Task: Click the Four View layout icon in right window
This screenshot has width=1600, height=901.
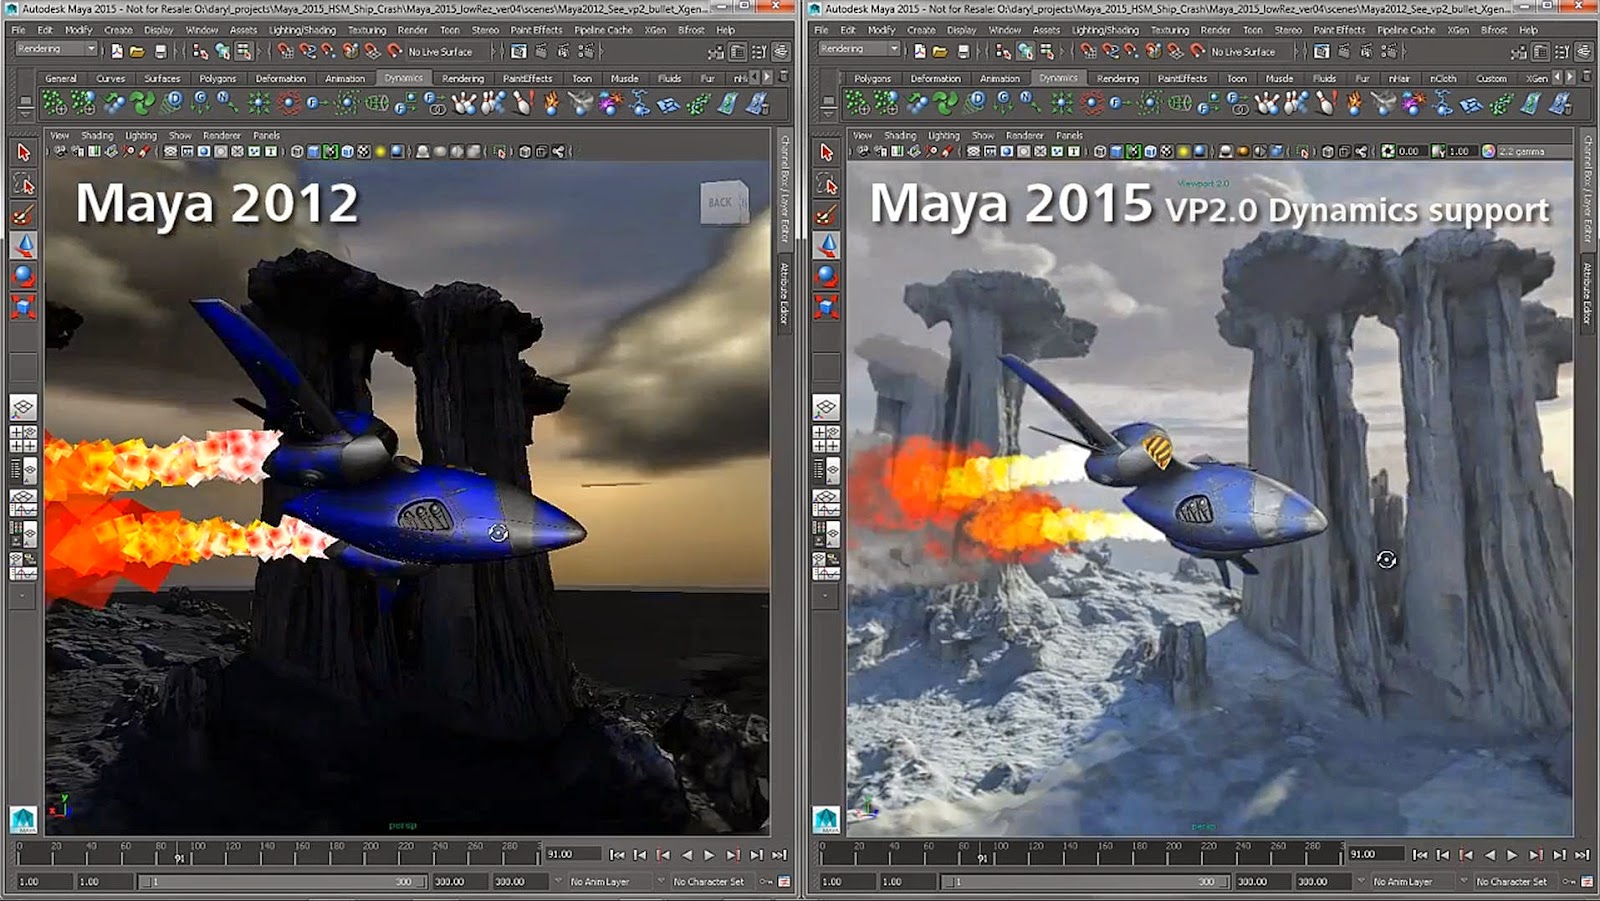Action: 826,438
